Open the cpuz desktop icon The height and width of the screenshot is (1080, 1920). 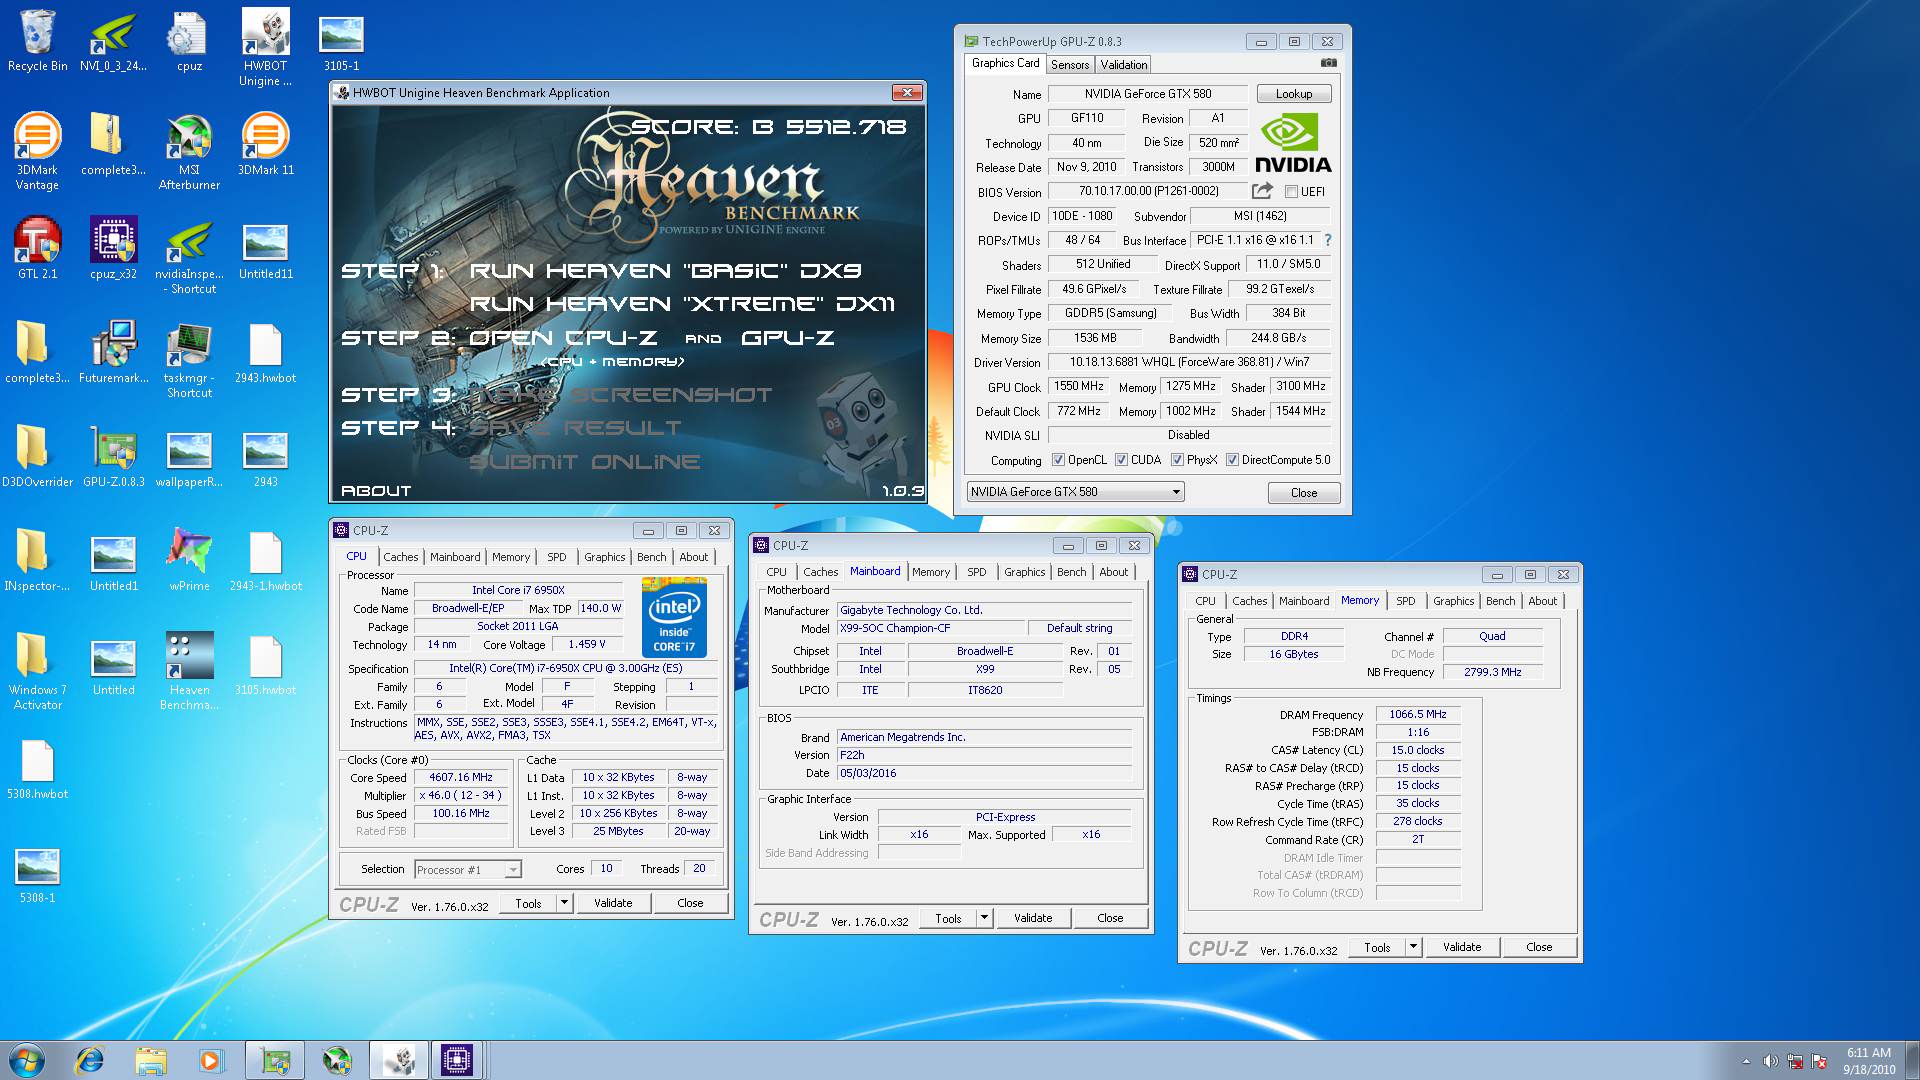tap(189, 42)
